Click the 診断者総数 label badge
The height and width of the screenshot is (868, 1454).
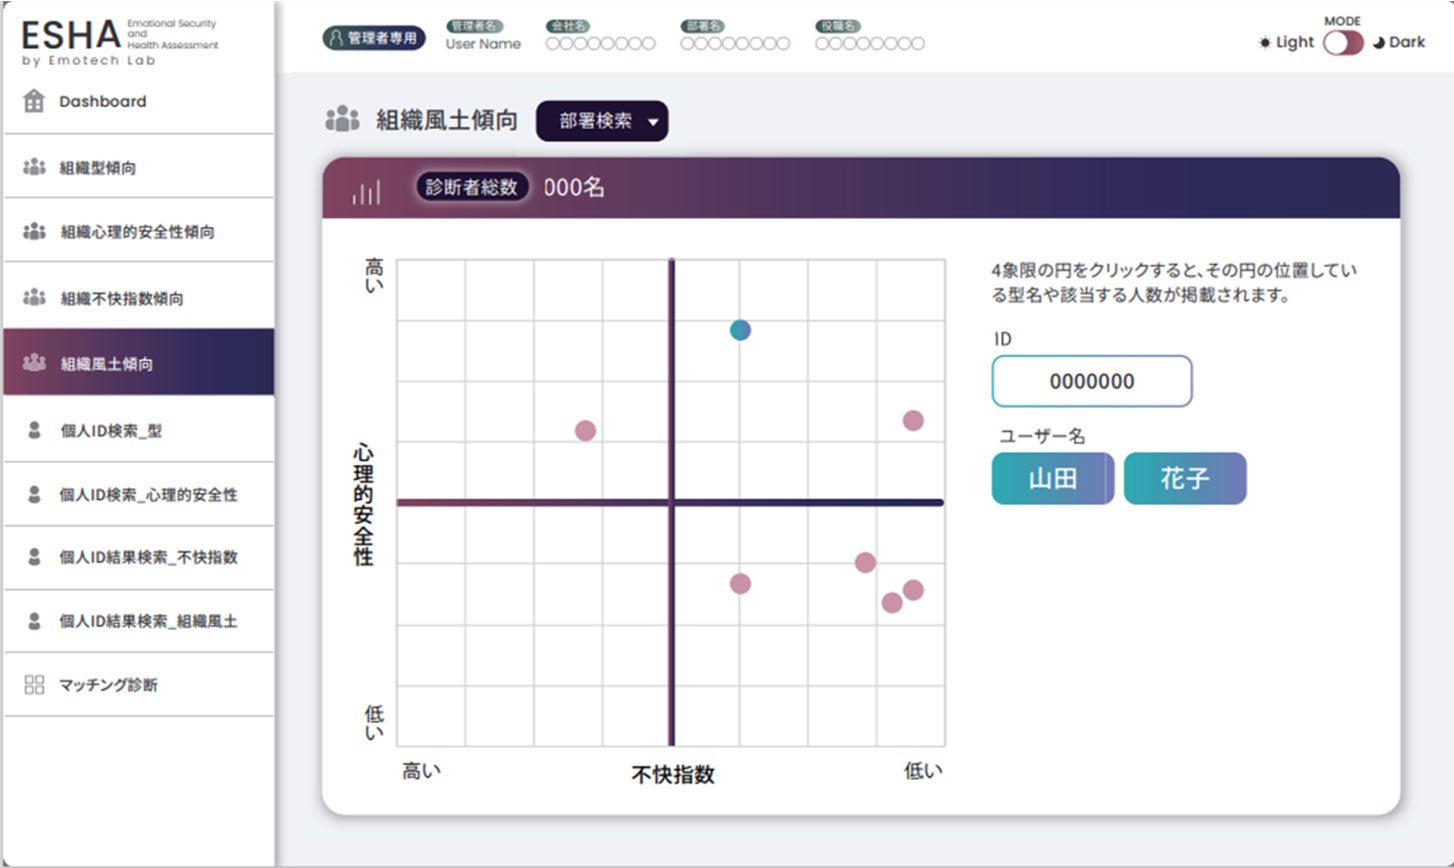472,186
